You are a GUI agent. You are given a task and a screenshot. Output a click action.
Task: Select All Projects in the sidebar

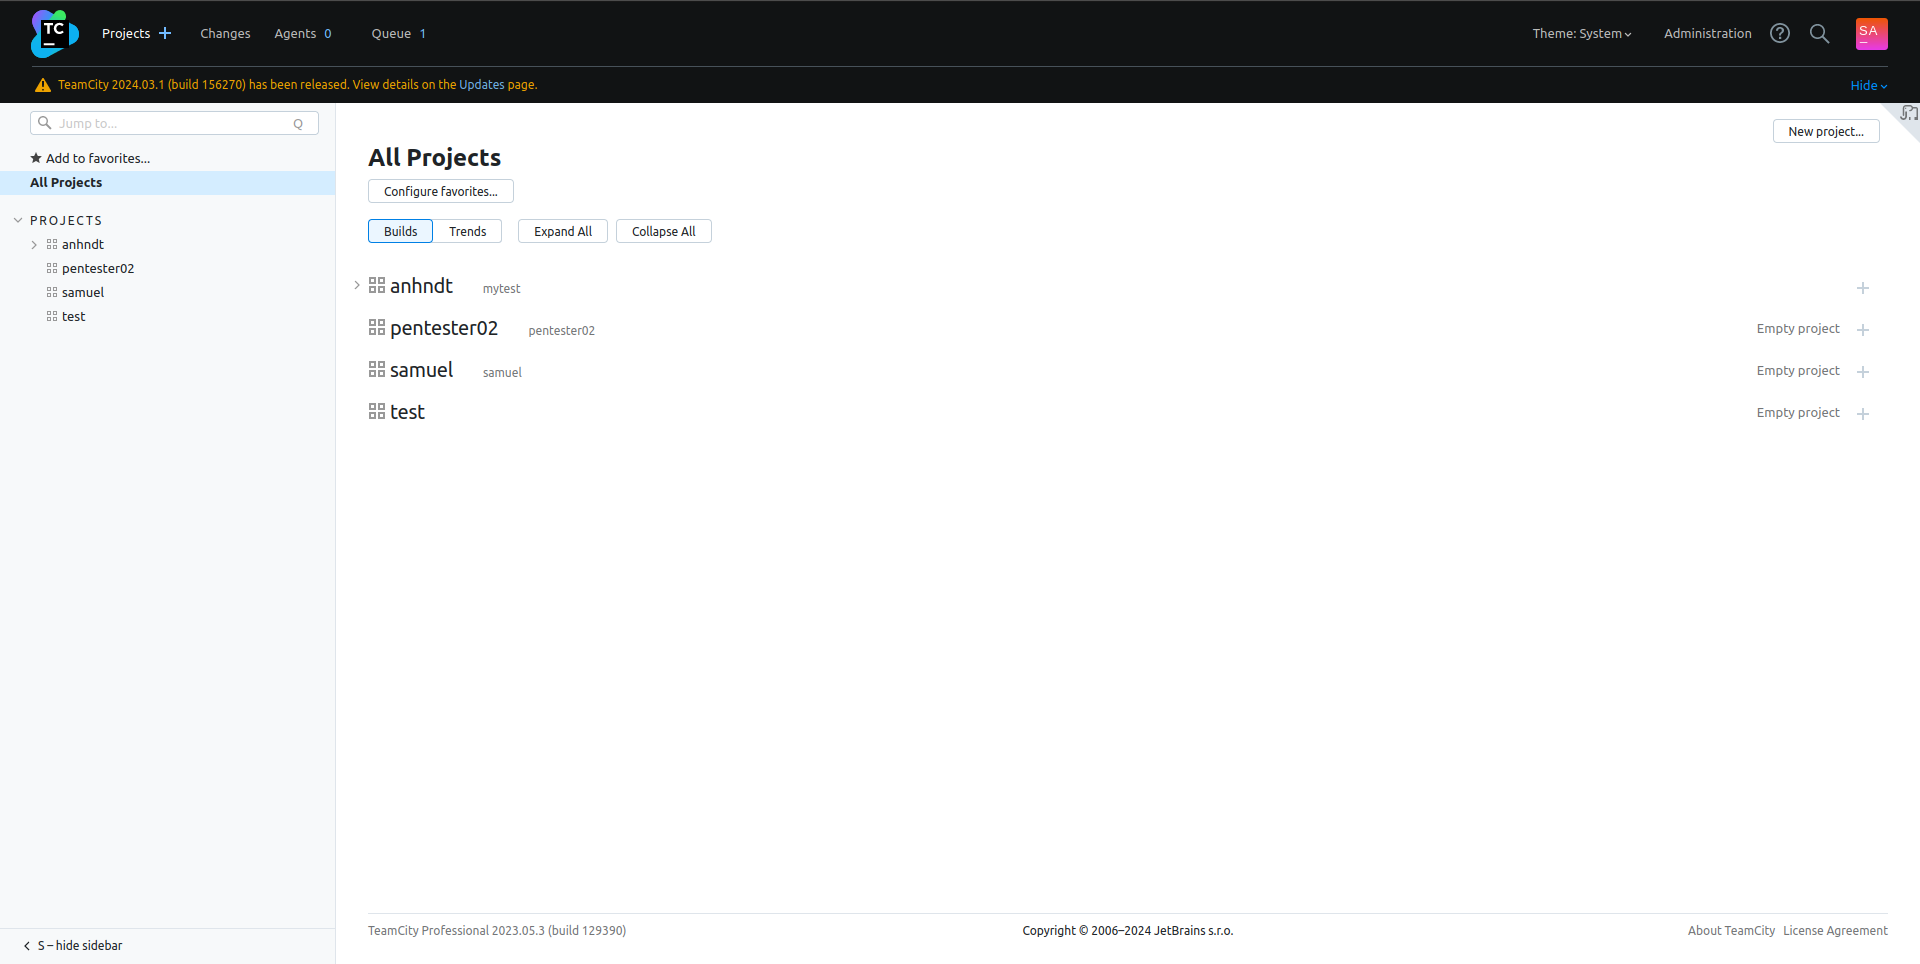pos(167,182)
